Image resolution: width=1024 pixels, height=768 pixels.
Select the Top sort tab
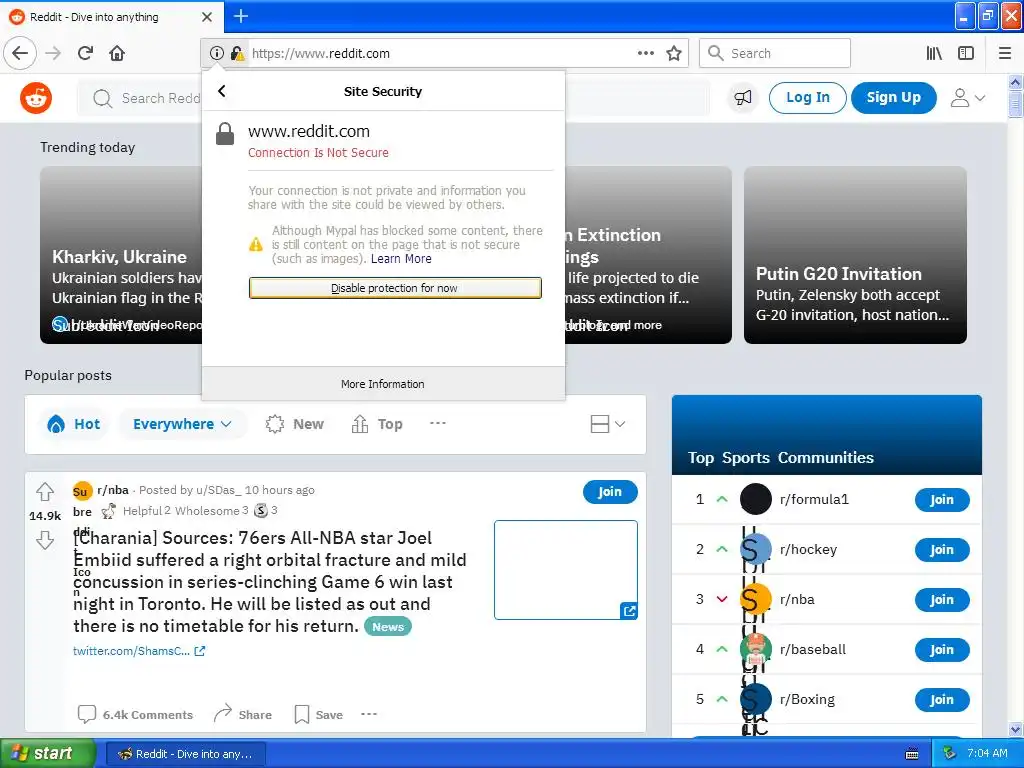pyautogui.click(x=377, y=424)
